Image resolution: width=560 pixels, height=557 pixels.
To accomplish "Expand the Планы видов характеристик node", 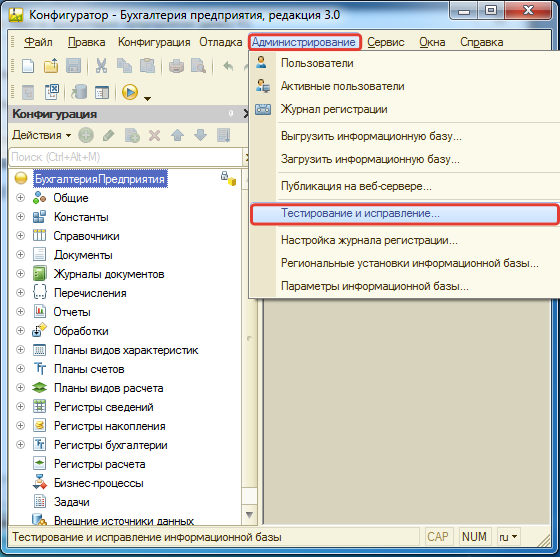I will click(20, 349).
